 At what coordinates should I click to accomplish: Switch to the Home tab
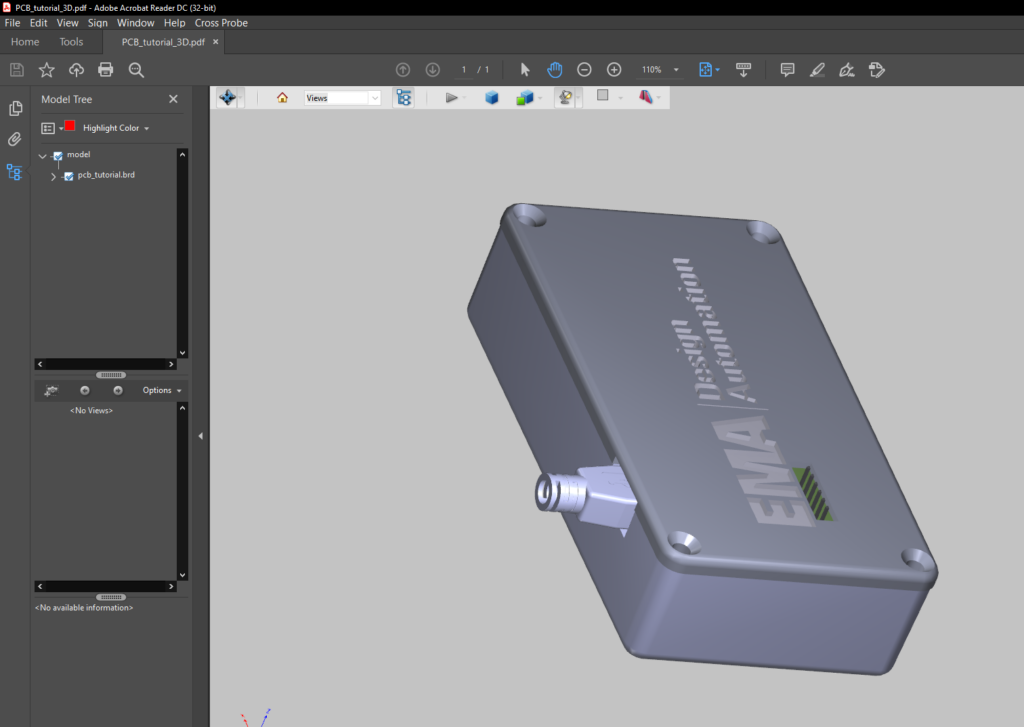[x=25, y=42]
